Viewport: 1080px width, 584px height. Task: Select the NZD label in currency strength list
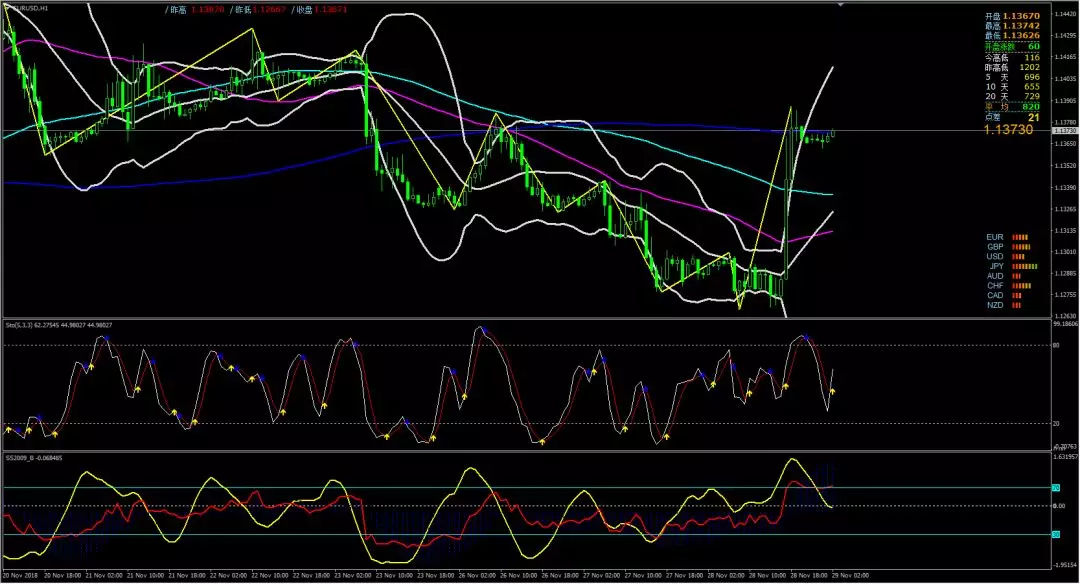click(995, 306)
